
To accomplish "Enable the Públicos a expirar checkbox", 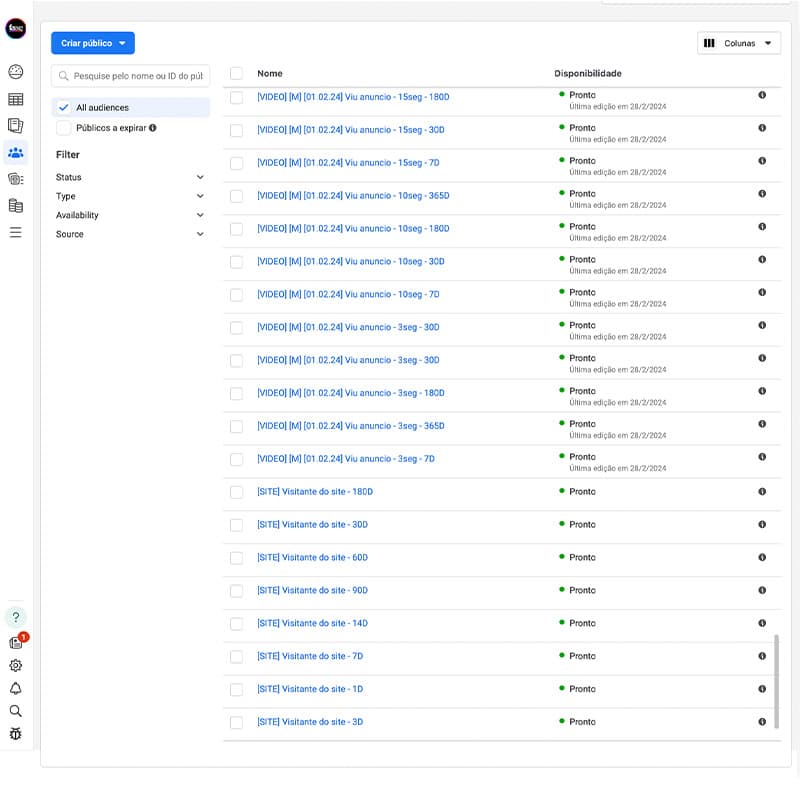I will click(64, 128).
